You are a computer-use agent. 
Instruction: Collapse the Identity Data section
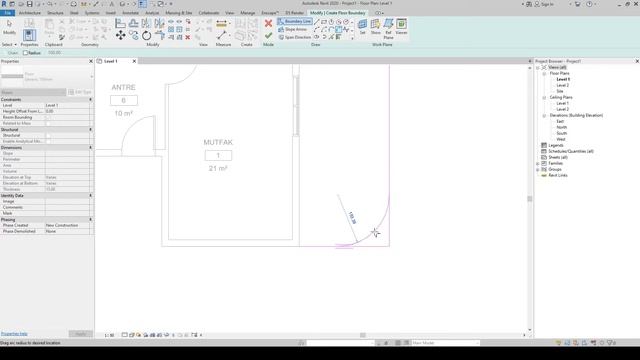(91, 196)
